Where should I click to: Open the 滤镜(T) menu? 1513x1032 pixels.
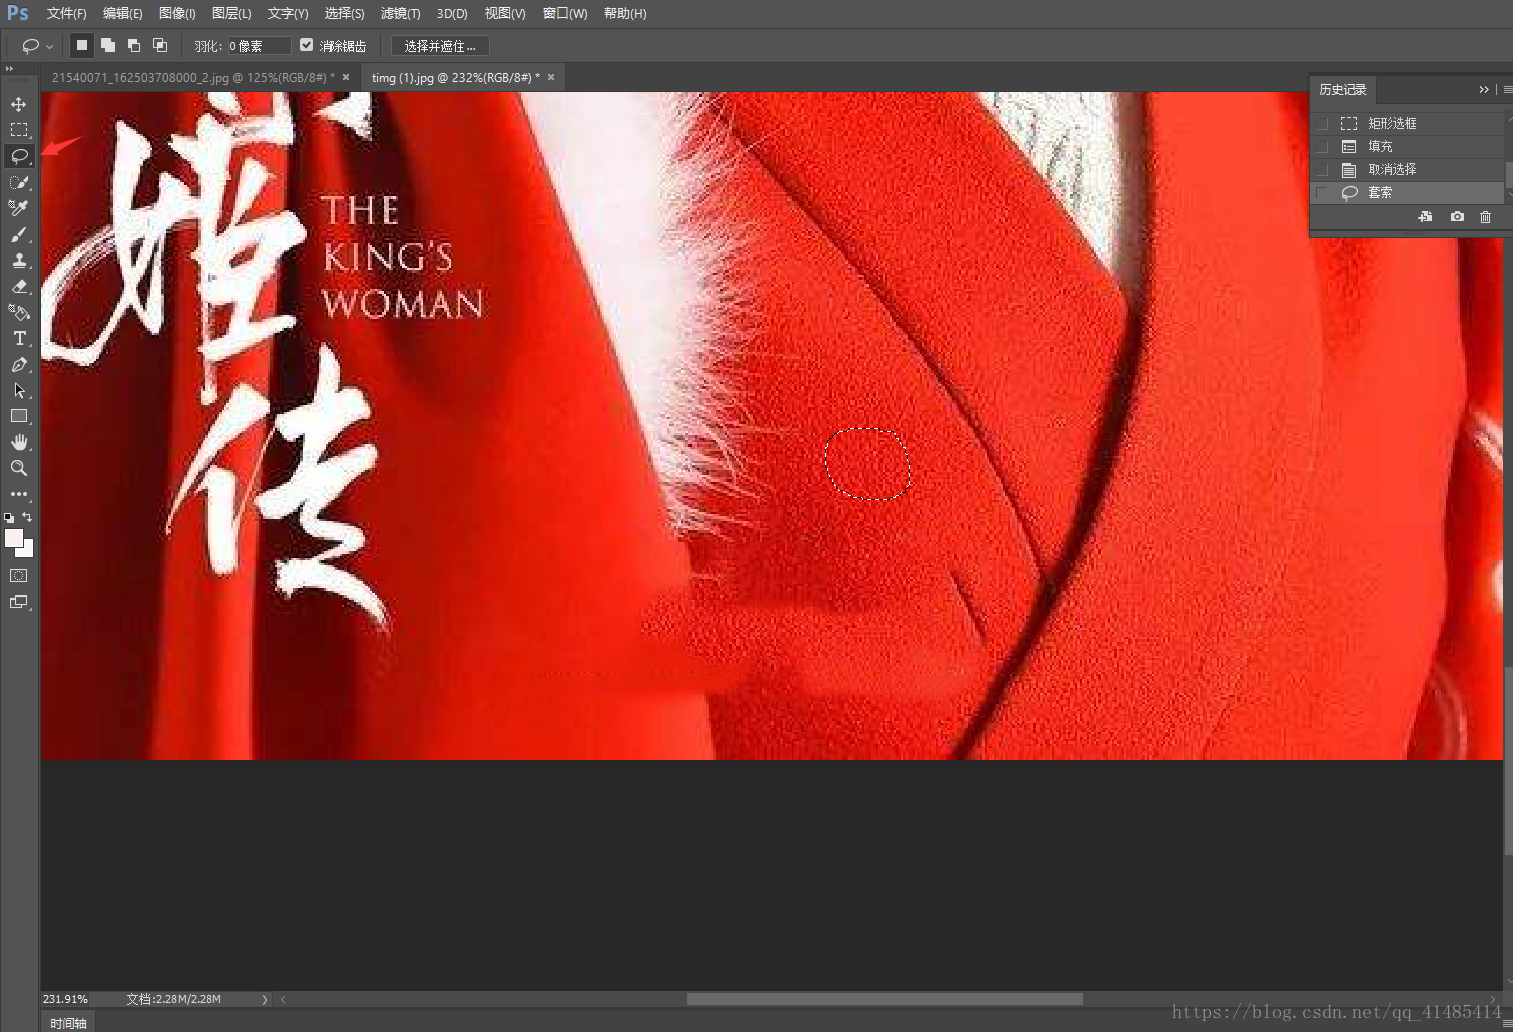pos(400,14)
